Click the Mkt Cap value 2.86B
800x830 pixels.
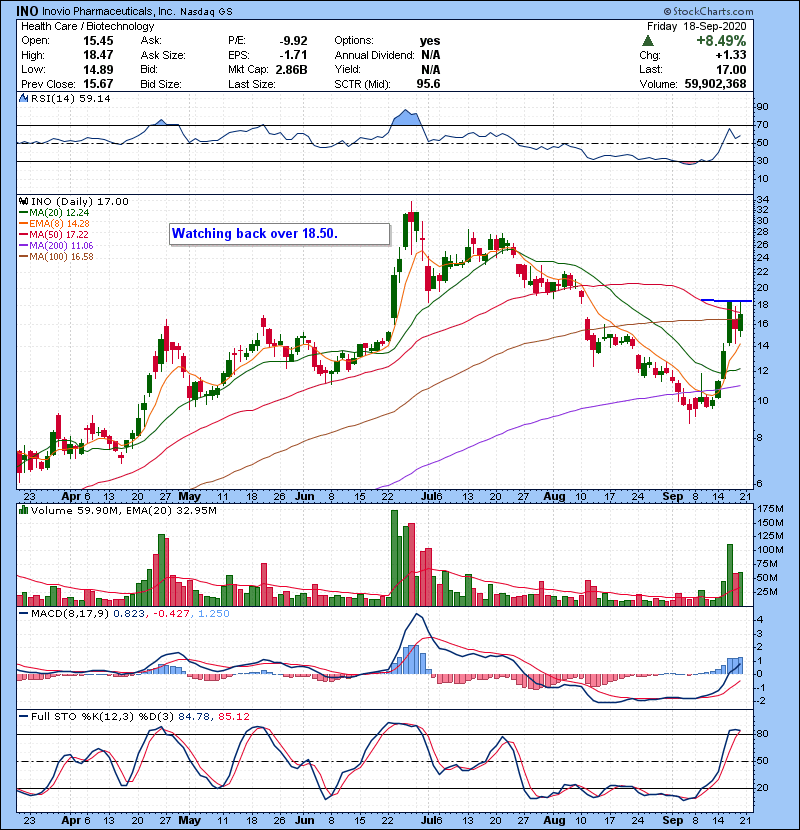click(291, 69)
